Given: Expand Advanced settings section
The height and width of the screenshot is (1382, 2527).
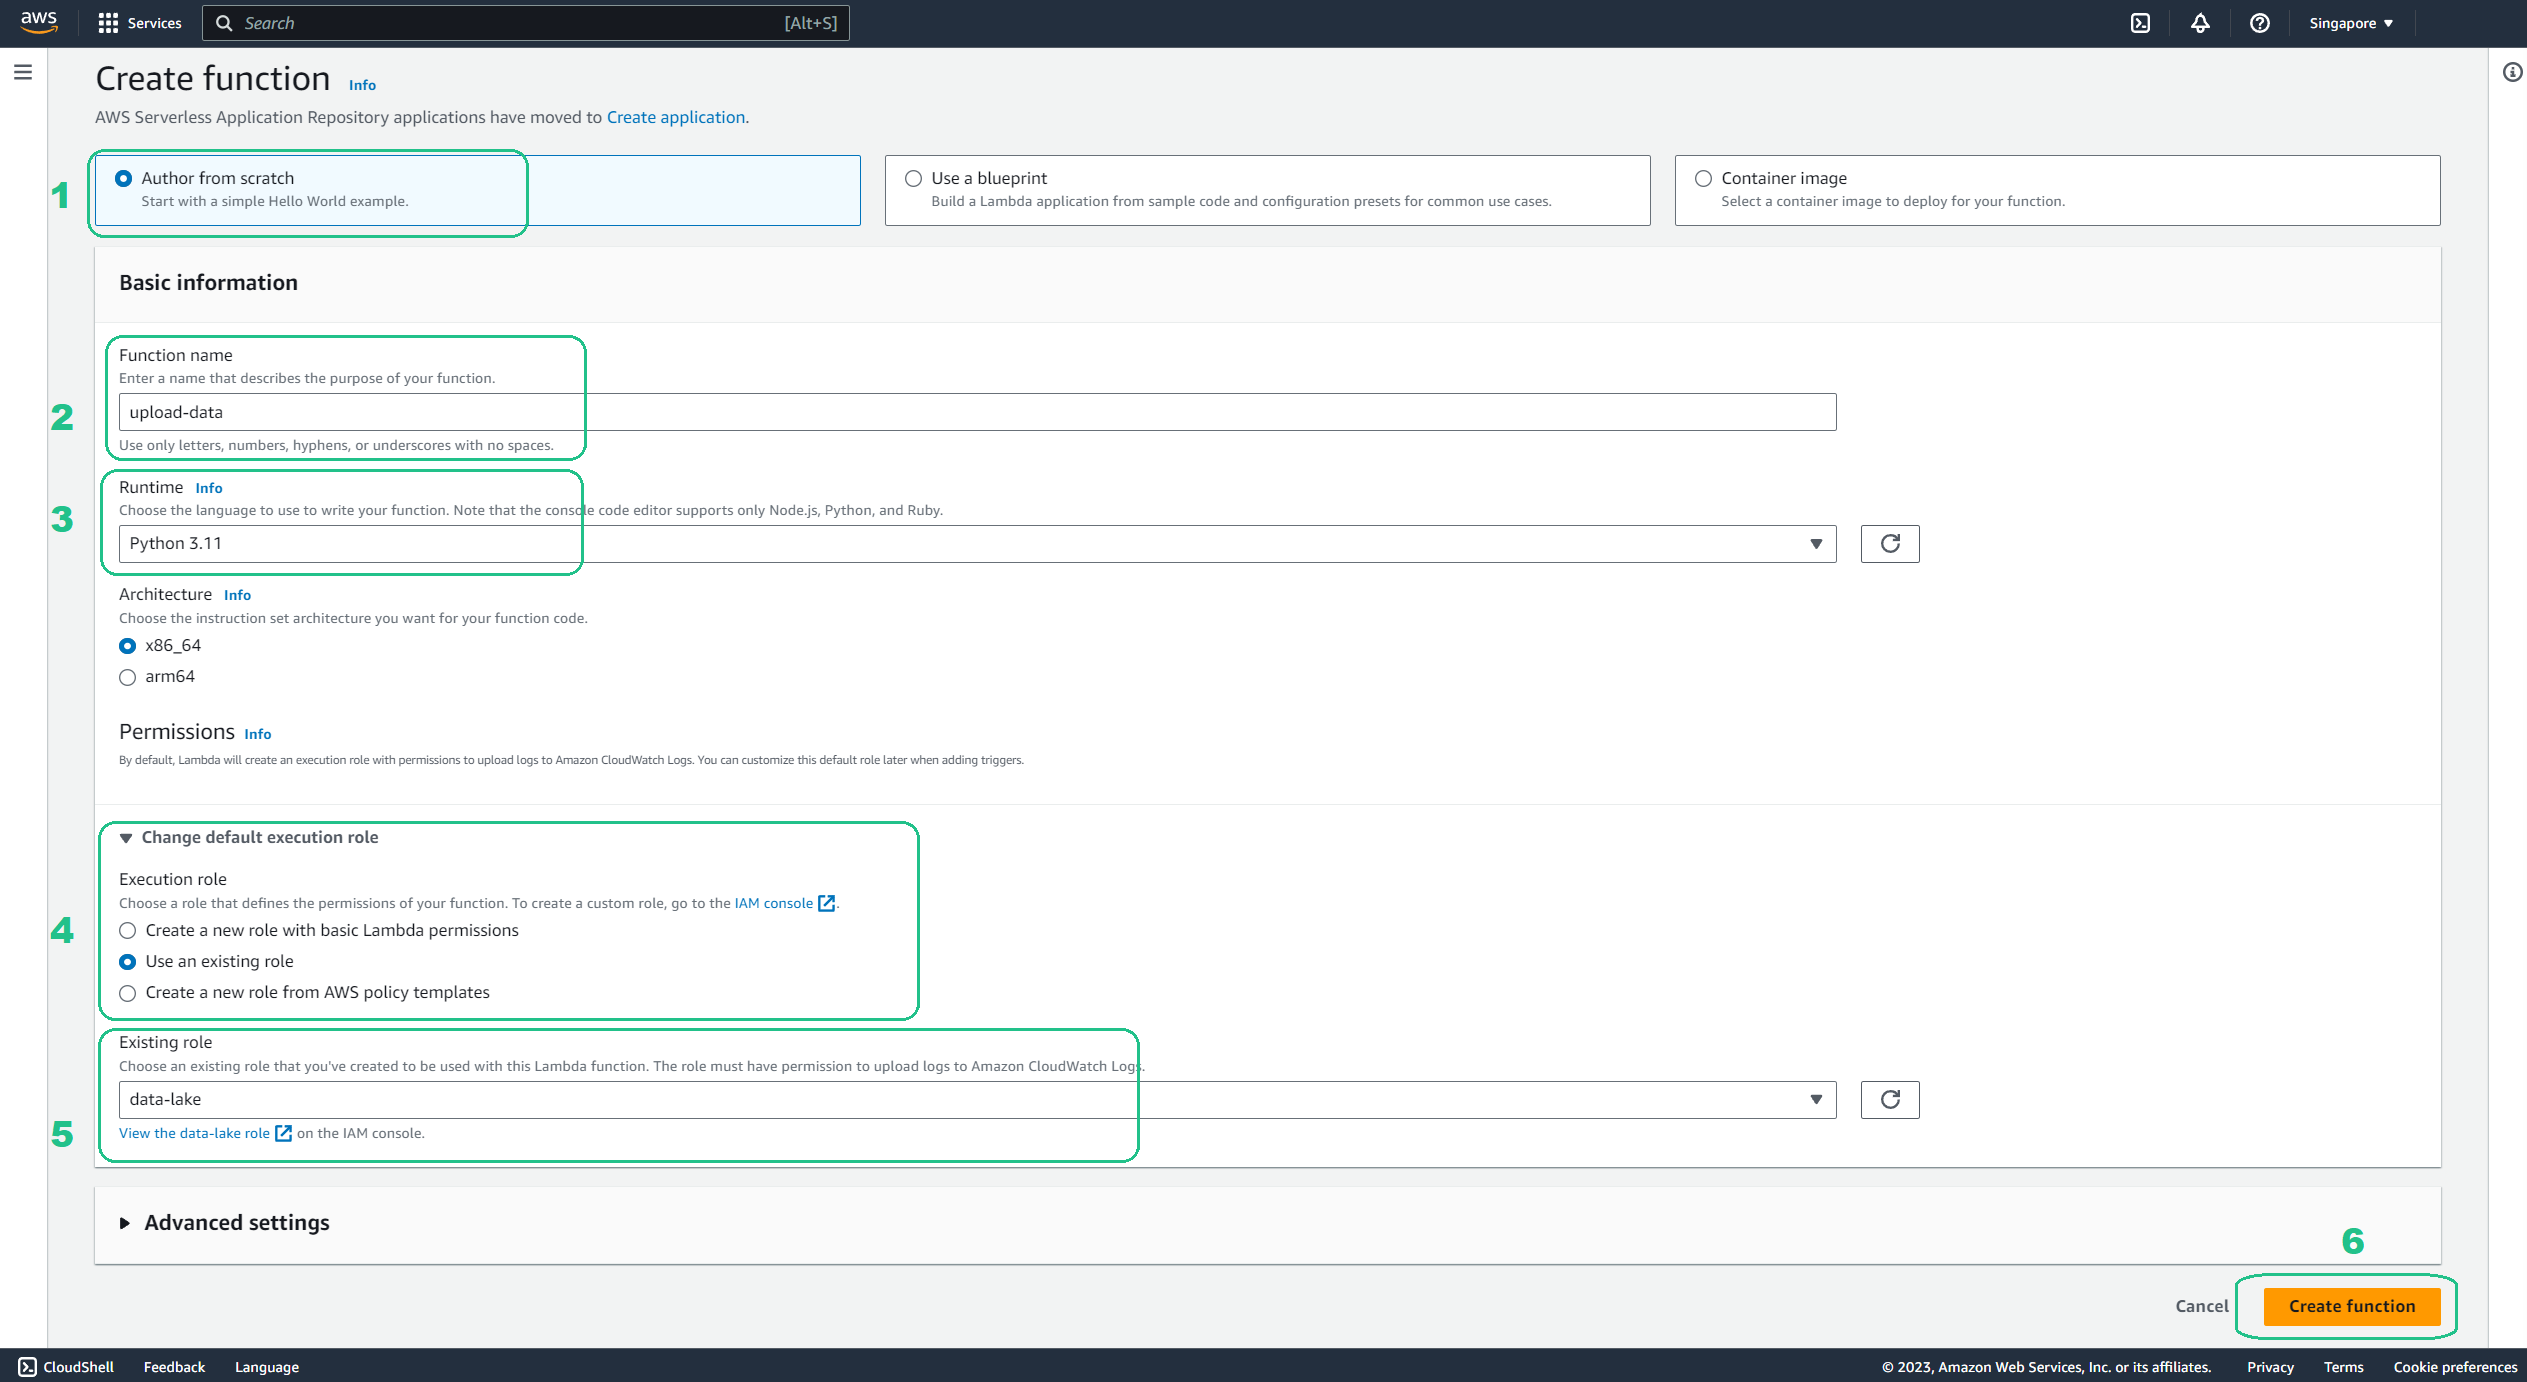Looking at the screenshot, I should [x=225, y=1223].
